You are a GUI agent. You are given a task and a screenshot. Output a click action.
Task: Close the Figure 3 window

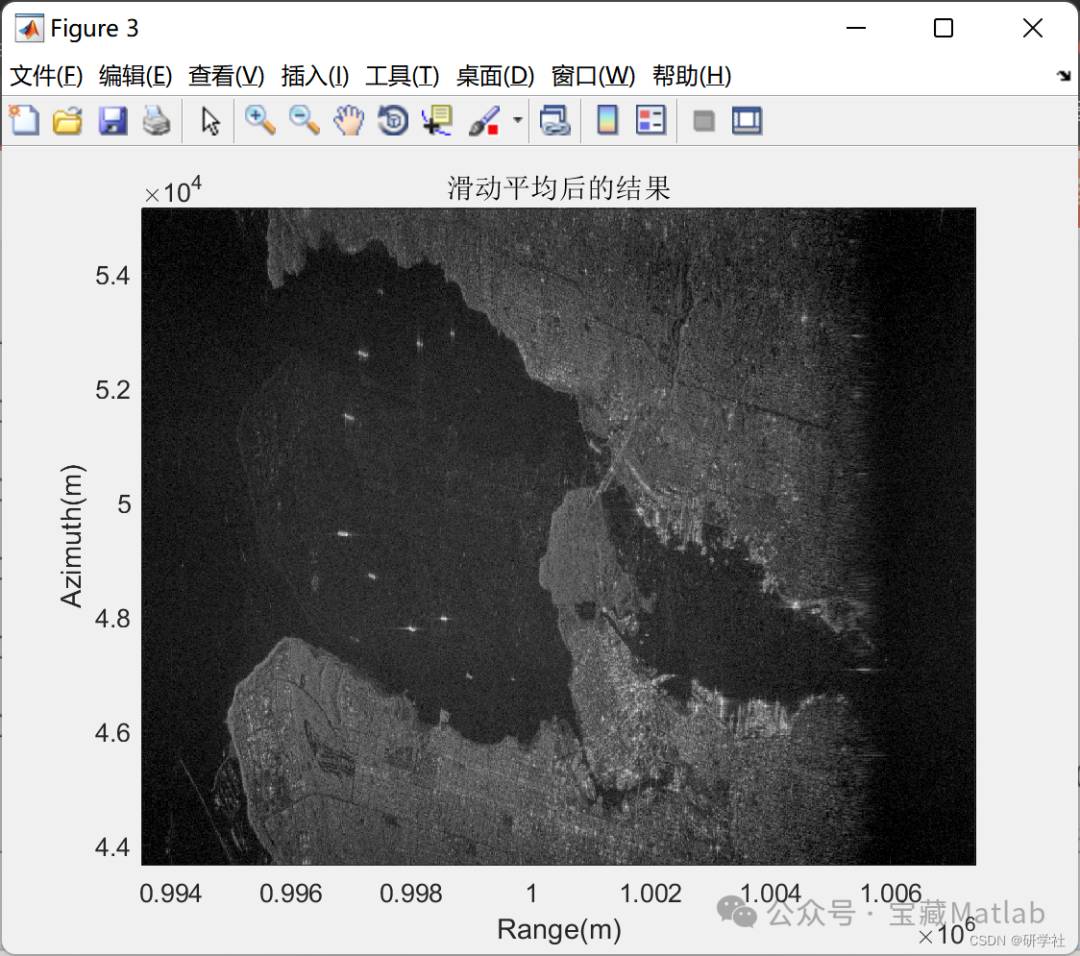coord(1032,28)
